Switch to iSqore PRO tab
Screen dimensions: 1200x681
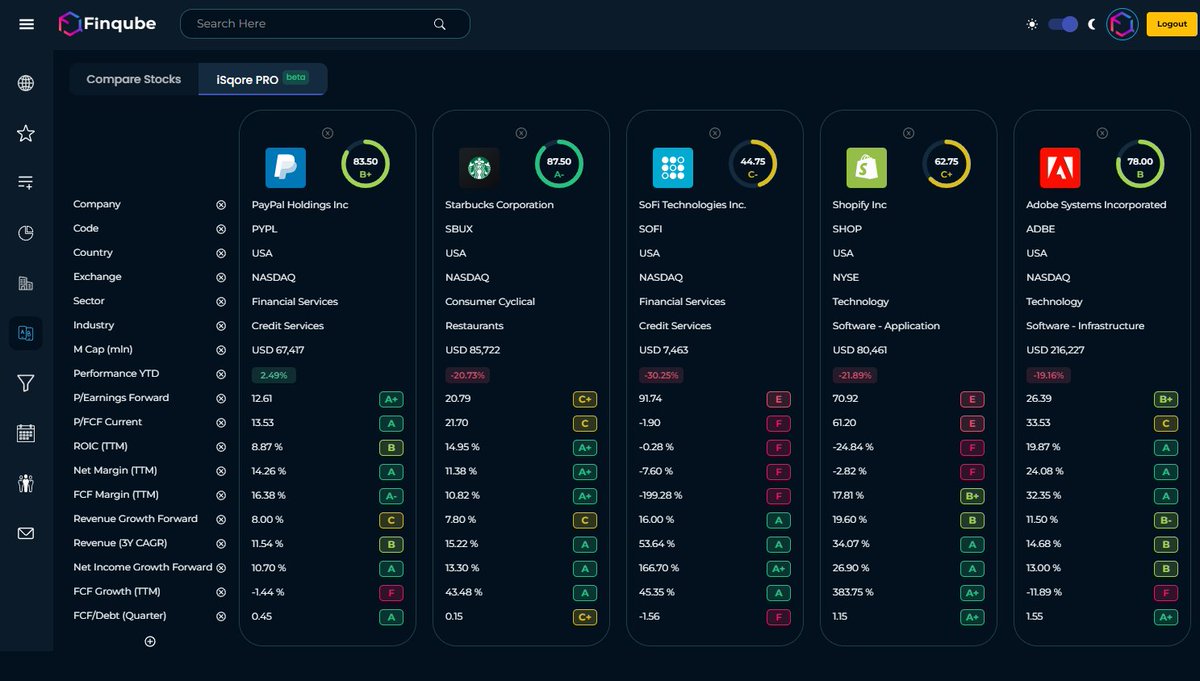pos(263,79)
